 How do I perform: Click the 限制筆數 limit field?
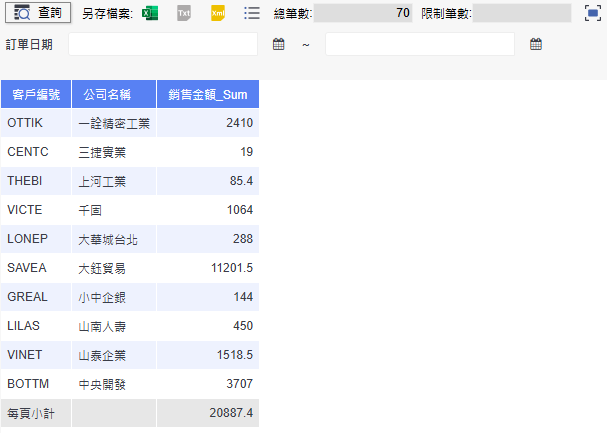pyautogui.click(x=521, y=13)
